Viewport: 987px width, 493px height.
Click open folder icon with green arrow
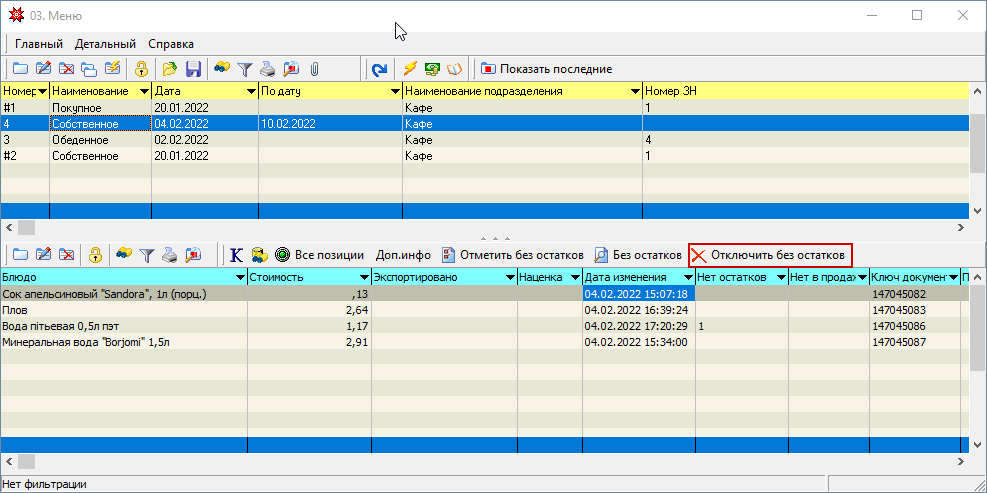click(169, 69)
